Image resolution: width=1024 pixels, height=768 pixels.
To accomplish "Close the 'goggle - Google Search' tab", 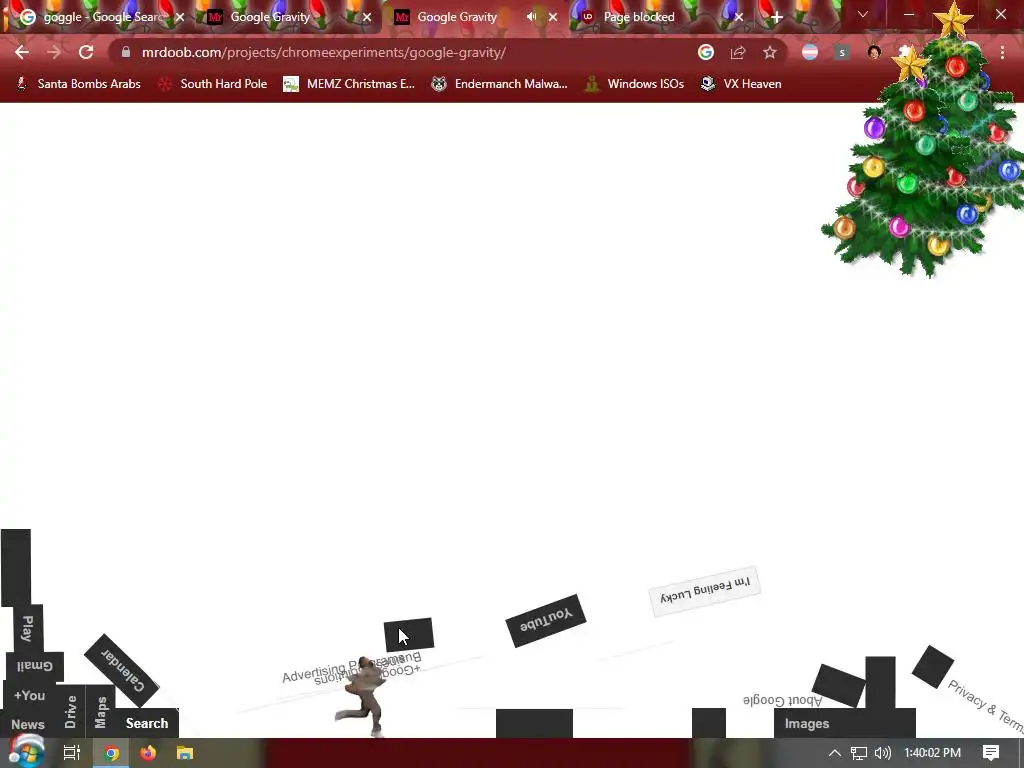I will pos(180,18).
